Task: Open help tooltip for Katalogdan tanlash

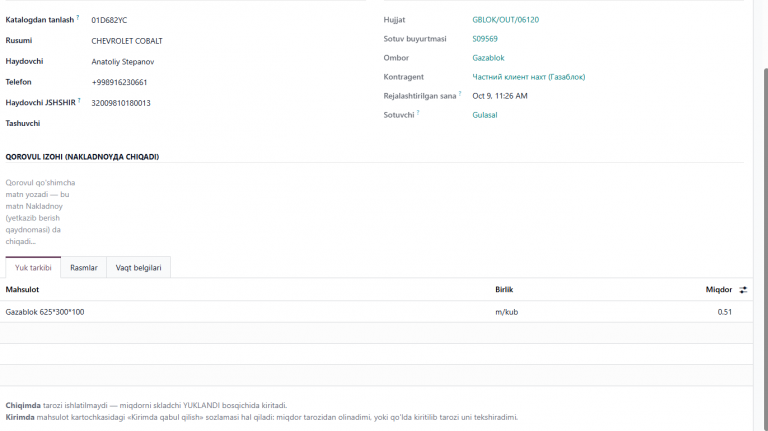Action: [78, 18]
